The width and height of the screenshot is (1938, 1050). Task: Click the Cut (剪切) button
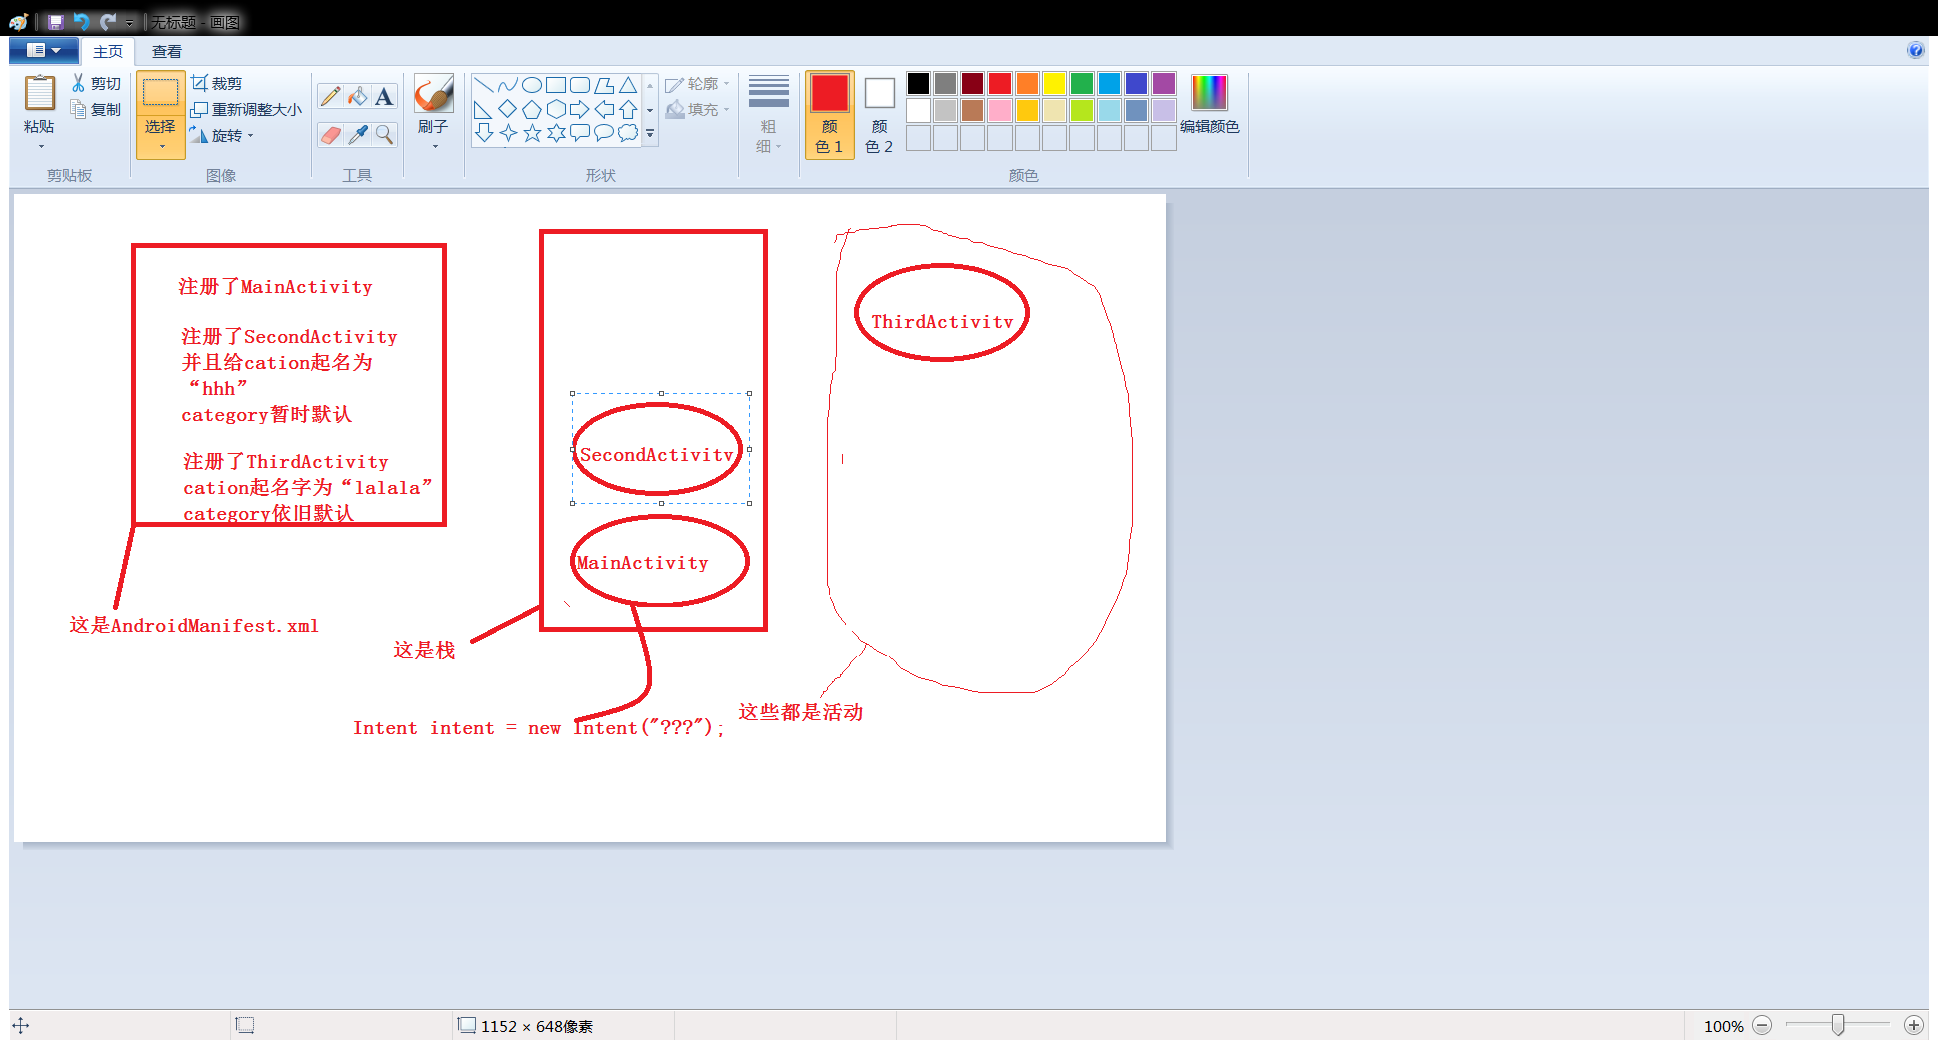pos(96,84)
